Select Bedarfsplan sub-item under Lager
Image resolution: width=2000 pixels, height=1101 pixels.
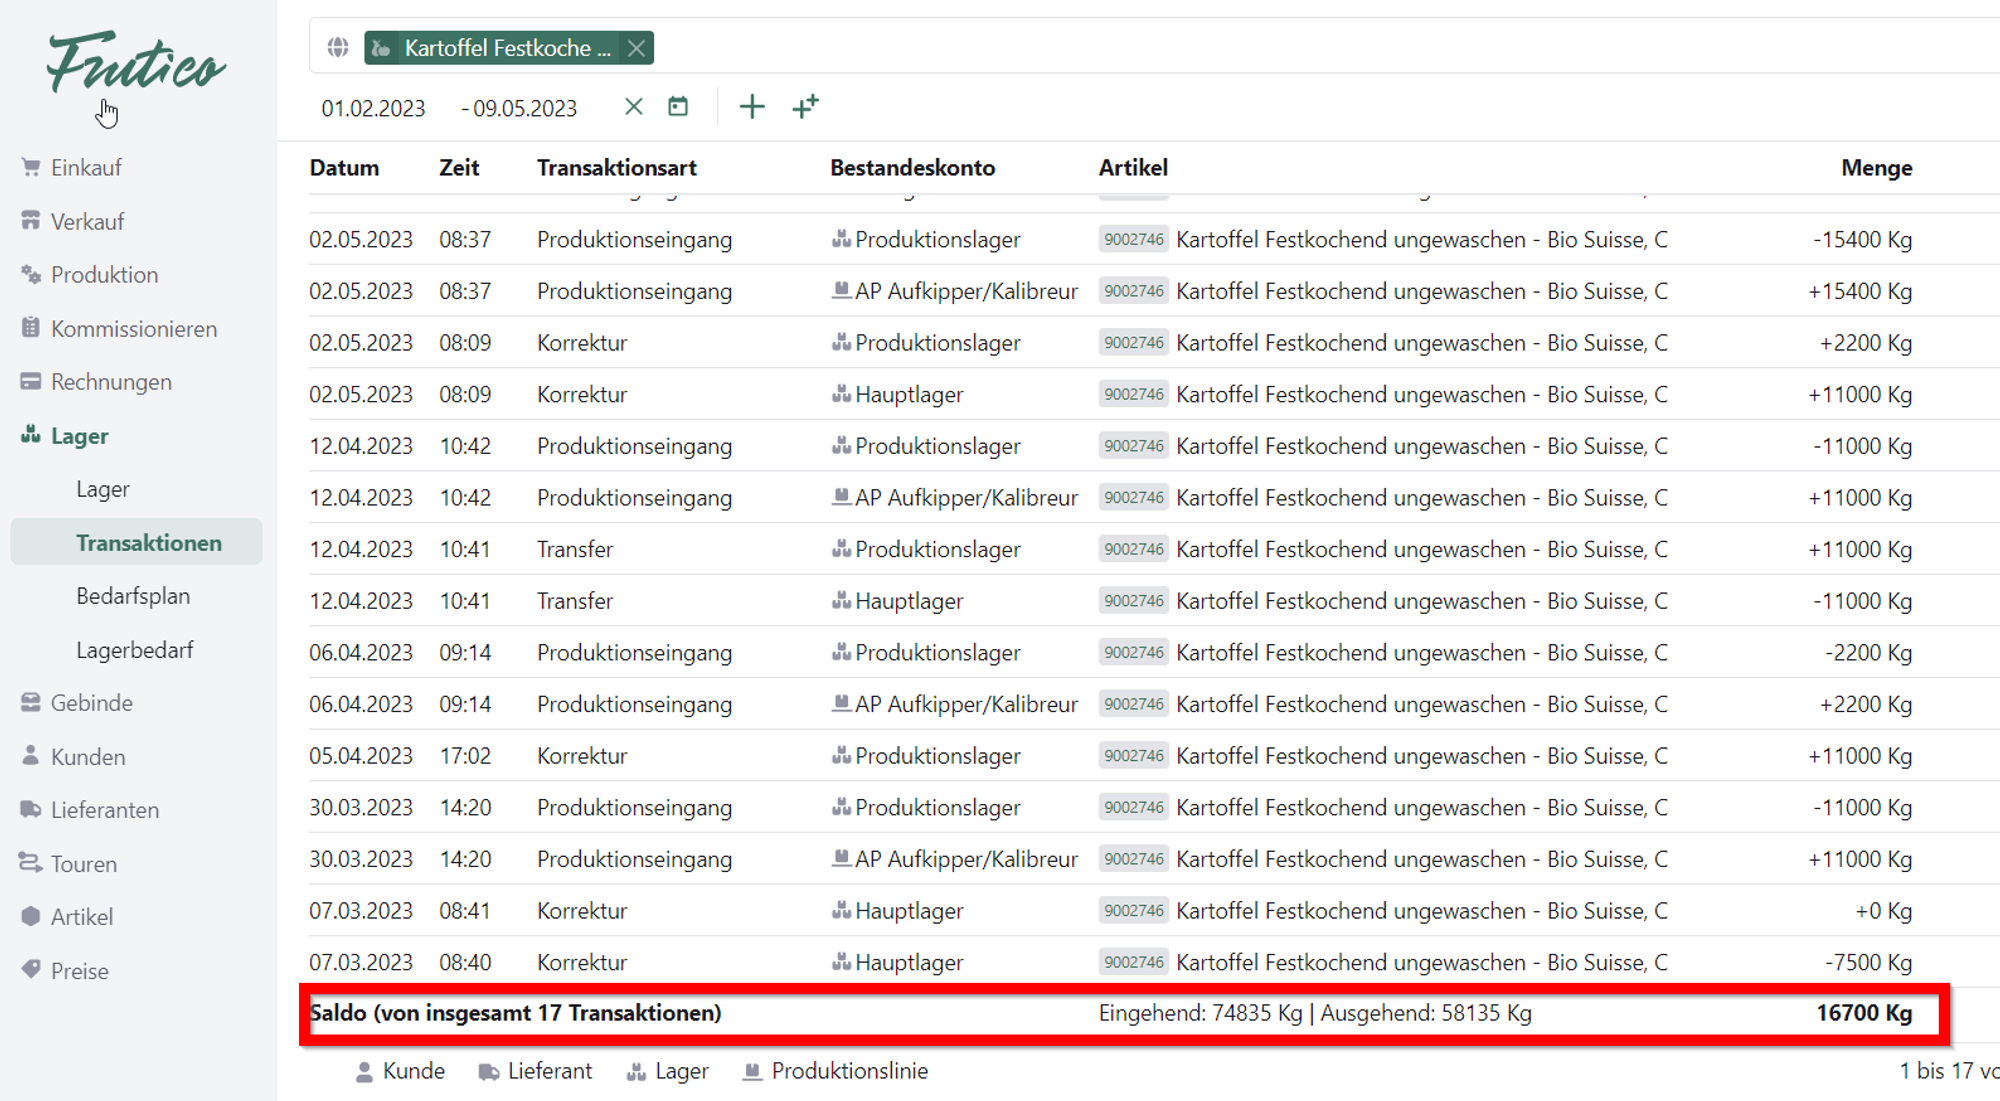click(x=133, y=596)
